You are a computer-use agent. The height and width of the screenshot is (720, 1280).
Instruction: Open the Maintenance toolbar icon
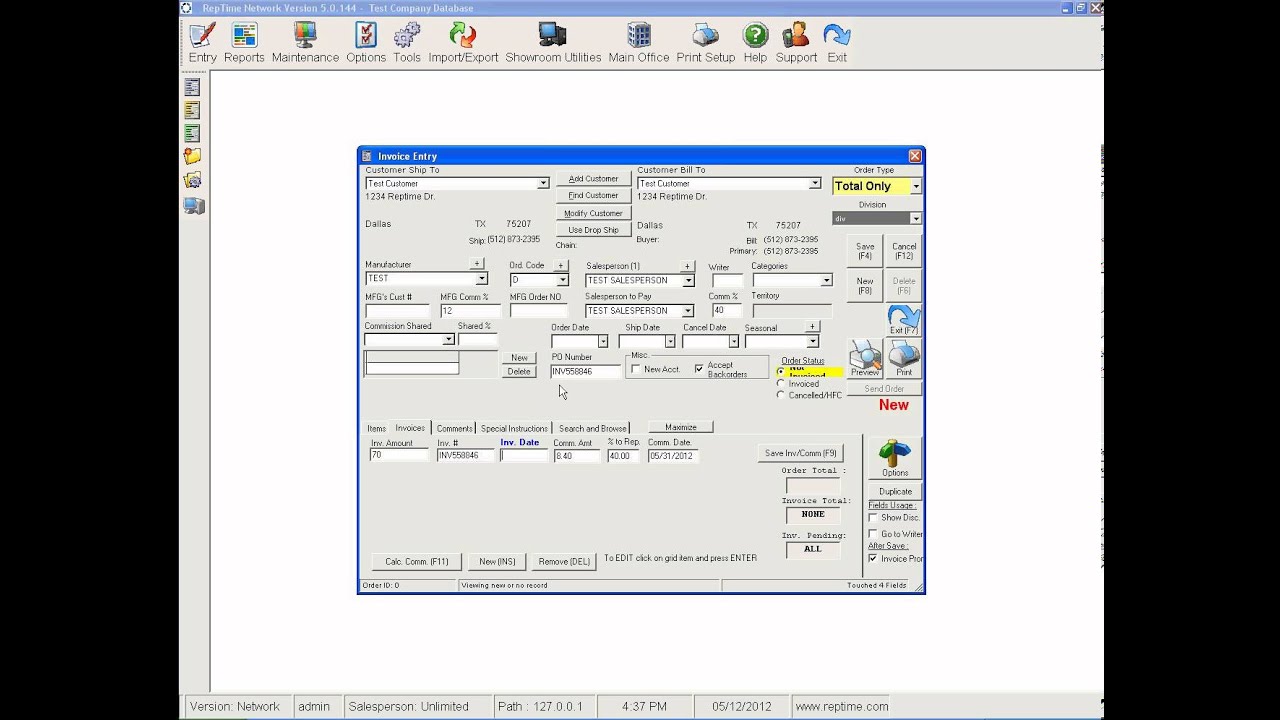(x=305, y=43)
